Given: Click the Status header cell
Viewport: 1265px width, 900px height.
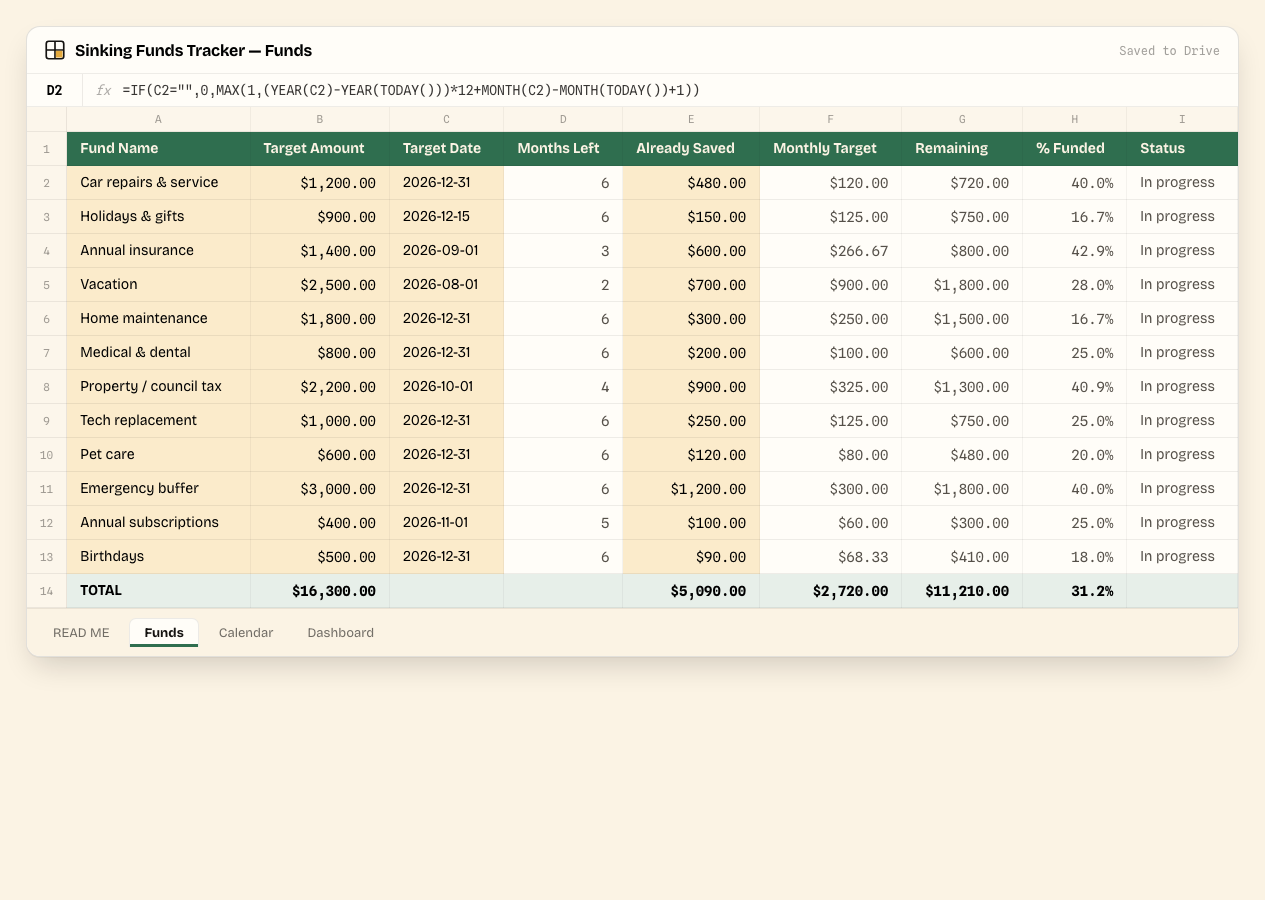Looking at the screenshot, I should [x=1182, y=149].
